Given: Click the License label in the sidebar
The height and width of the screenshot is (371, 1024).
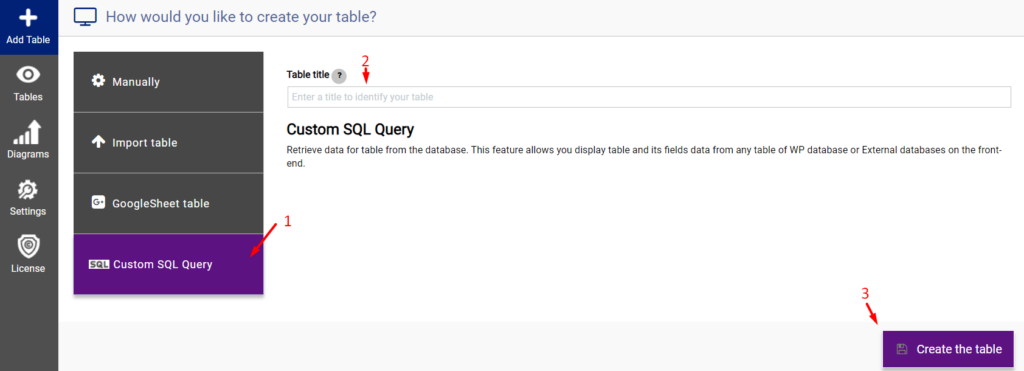Looking at the screenshot, I should point(28,268).
